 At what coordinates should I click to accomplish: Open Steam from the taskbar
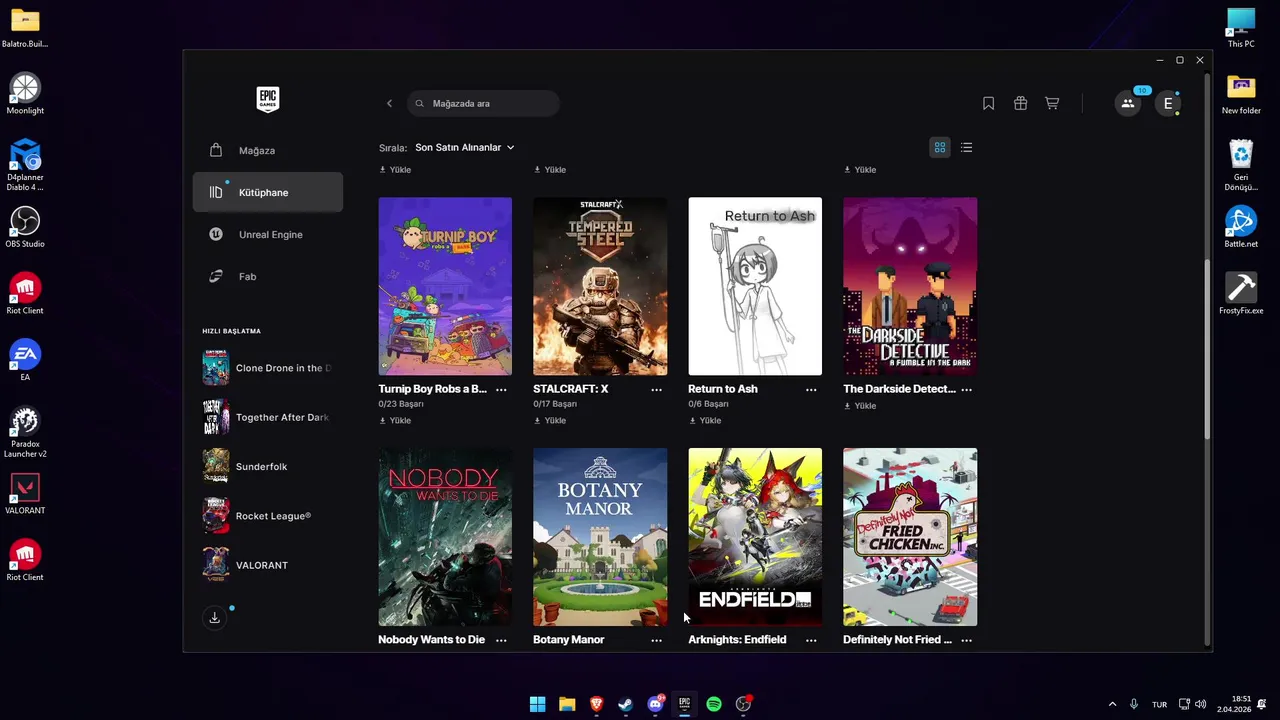click(x=626, y=704)
